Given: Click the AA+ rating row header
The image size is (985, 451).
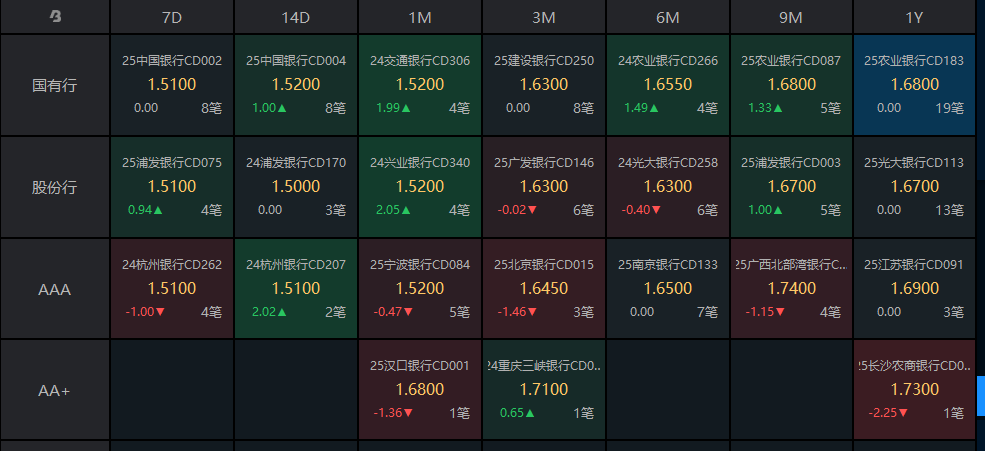Looking at the screenshot, I should click(x=55, y=390).
